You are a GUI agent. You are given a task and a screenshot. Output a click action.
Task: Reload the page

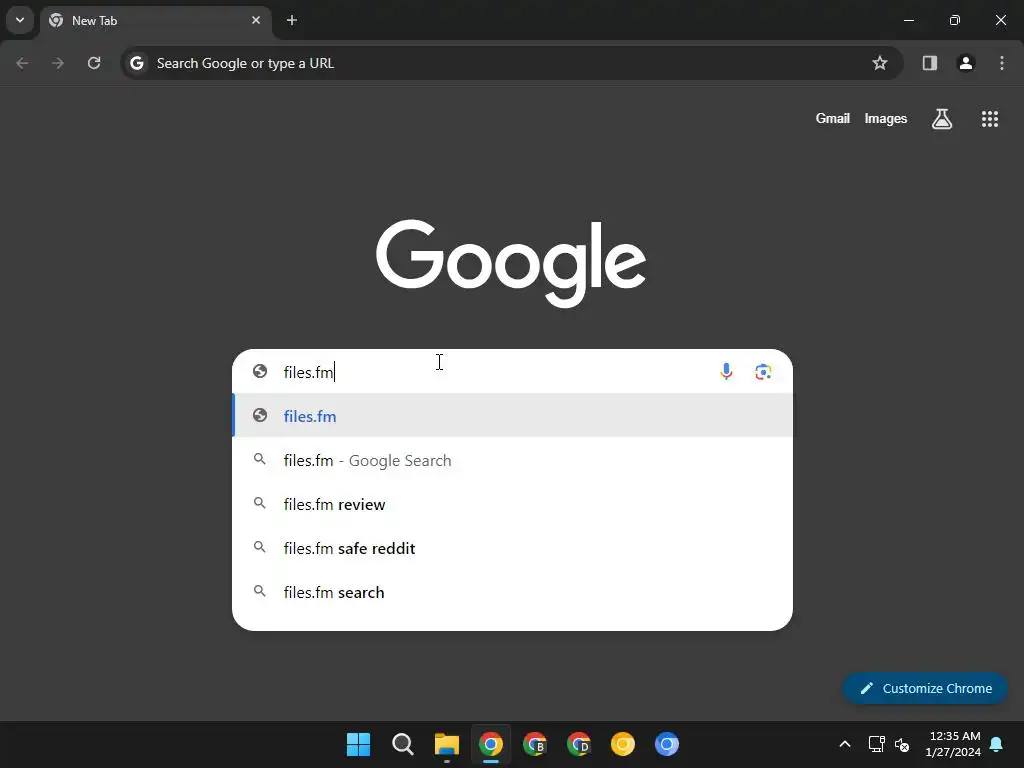click(x=94, y=63)
